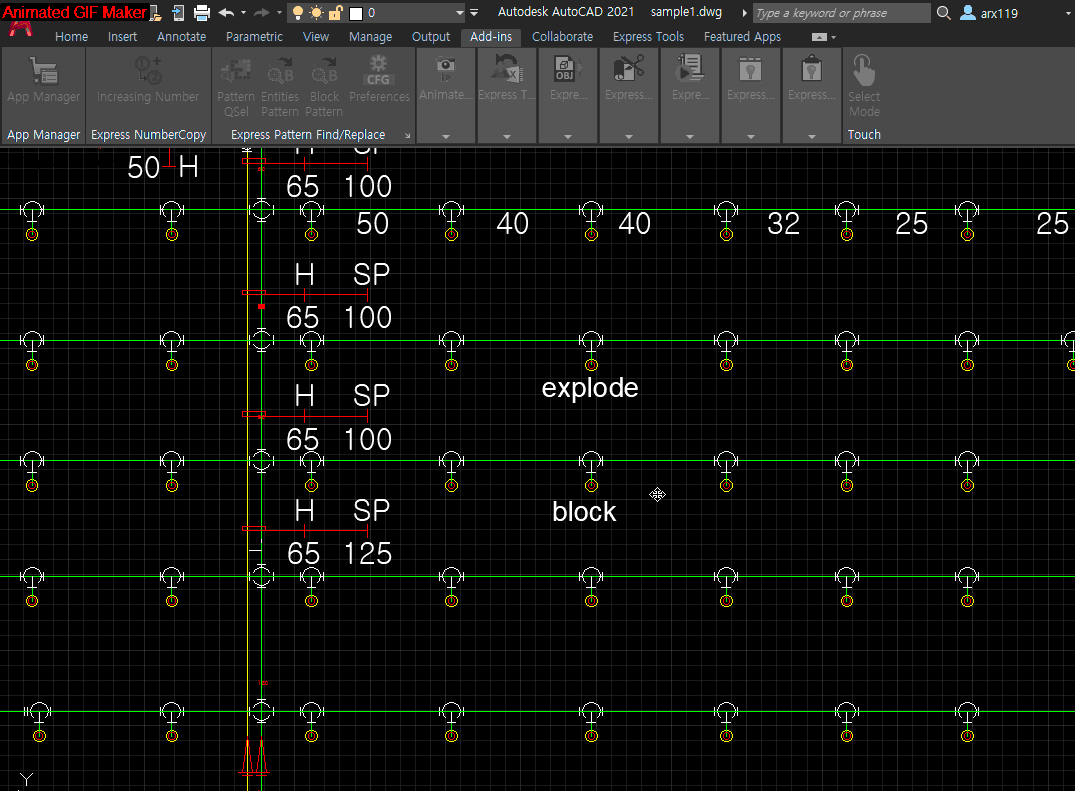
Task: Switch to the Home ribbon tab
Action: [x=71, y=36]
